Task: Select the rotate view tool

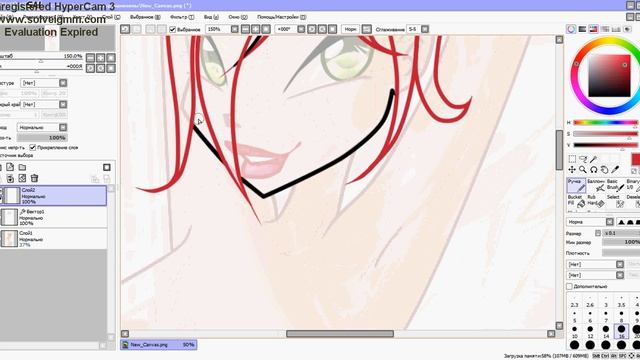Action: [593, 169]
